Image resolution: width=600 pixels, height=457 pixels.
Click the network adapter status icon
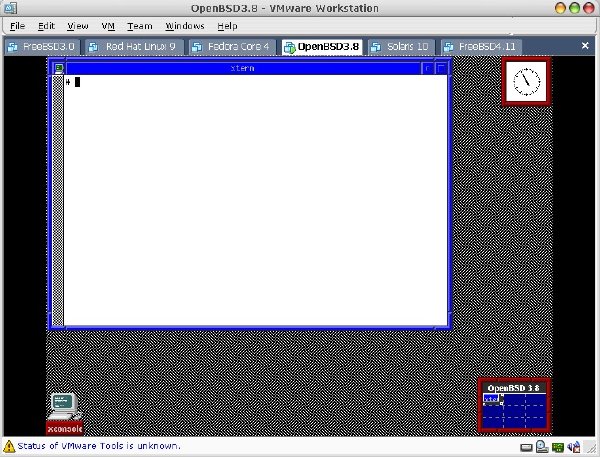click(558, 447)
